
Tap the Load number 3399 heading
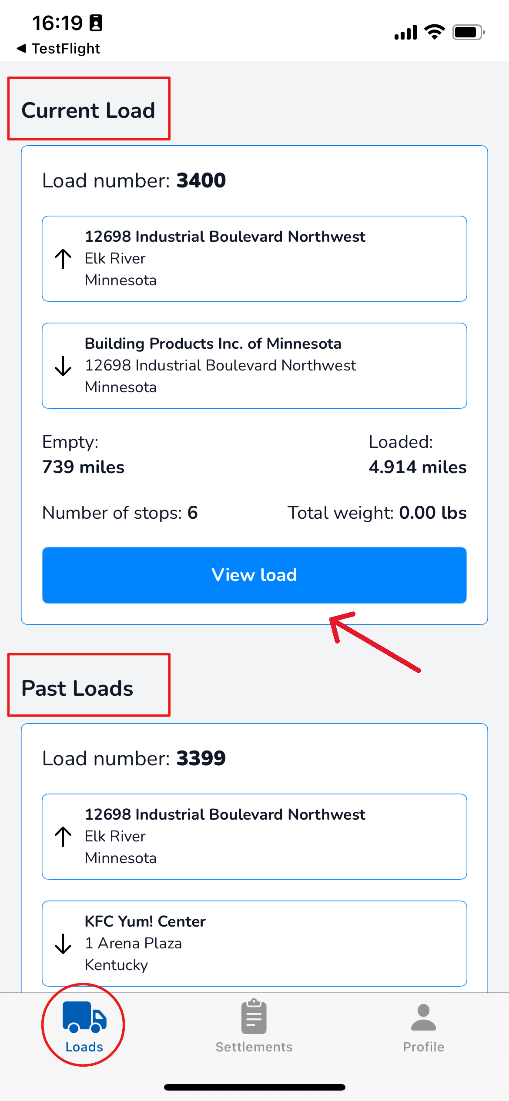(134, 758)
